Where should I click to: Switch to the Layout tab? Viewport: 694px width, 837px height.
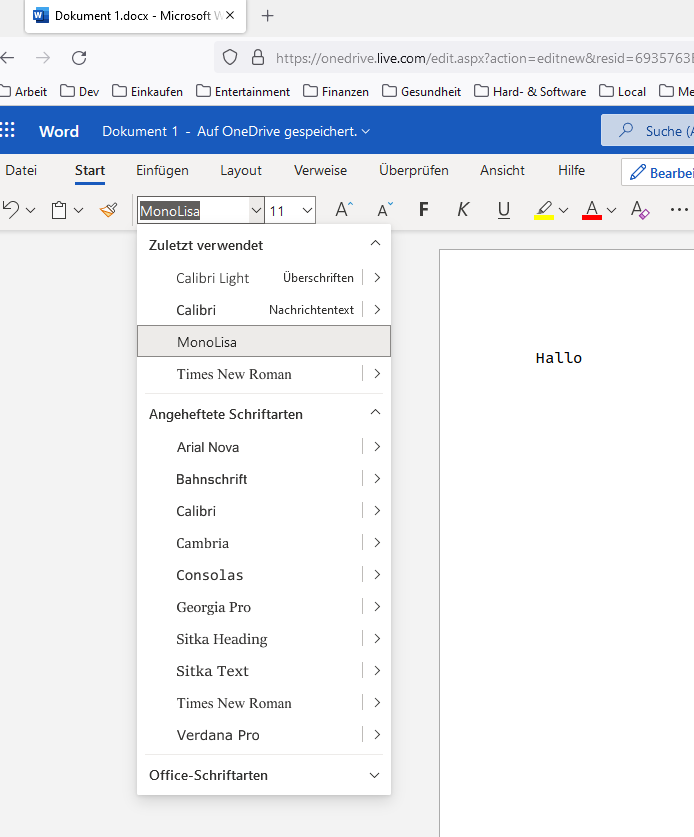(241, 170)
